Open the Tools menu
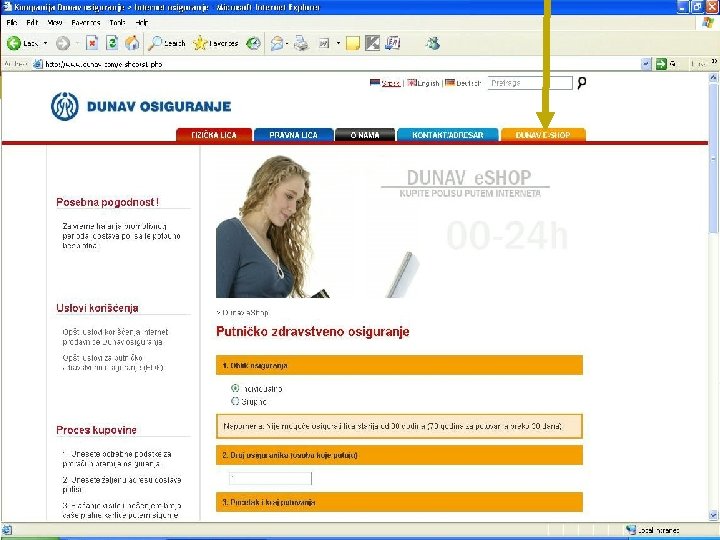 [x=117, y=22]
